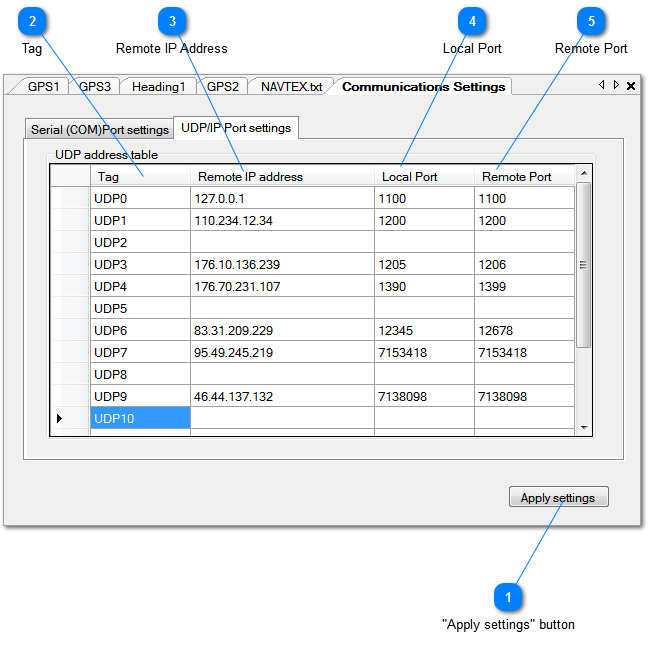The width and height of the screenshot is (649, 648).
Task: Select the 1390 local port cell
Action: click(424, 286)
